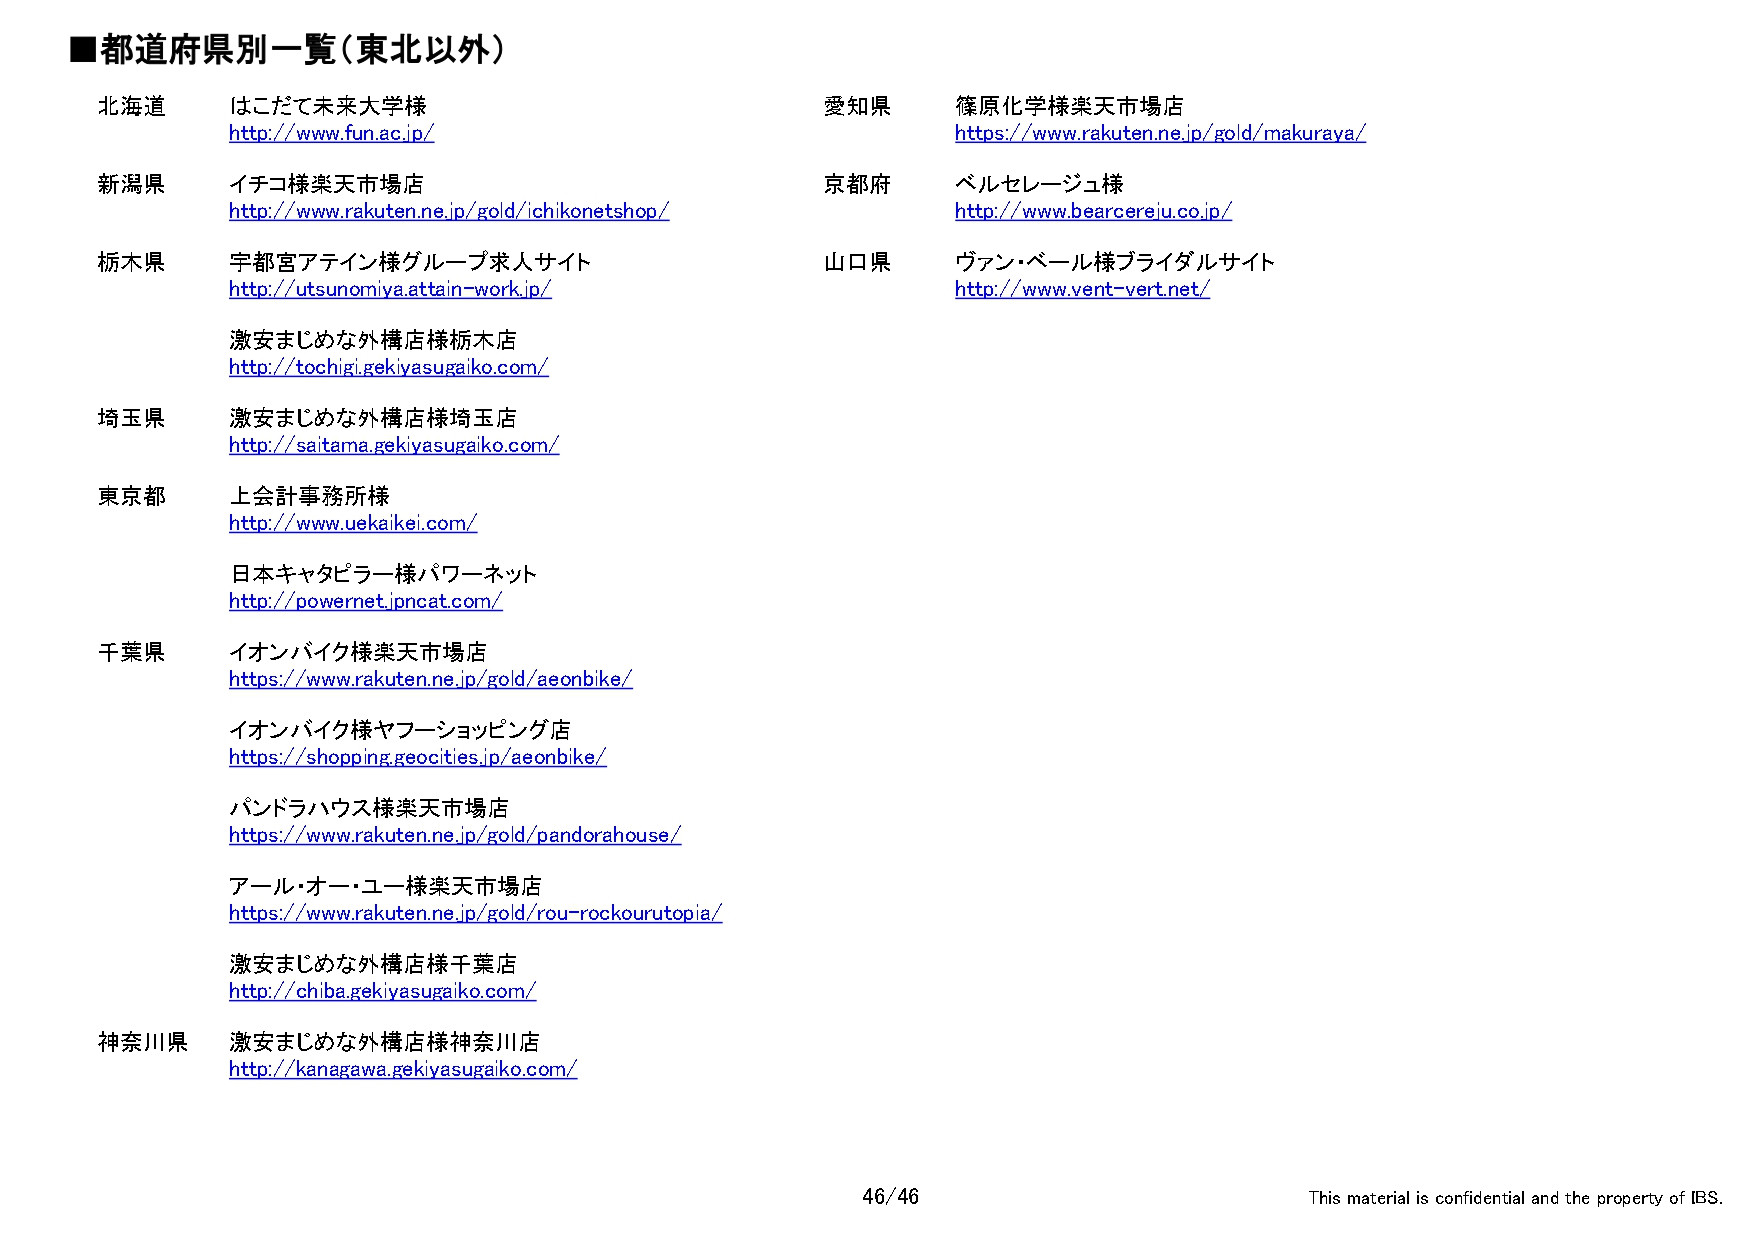The width and height of the screenshot is (1754, 1240).
Task: Visit the パンドラハウス Rakuten link gold/pandorahouse
Action: (x=454, y=836)
